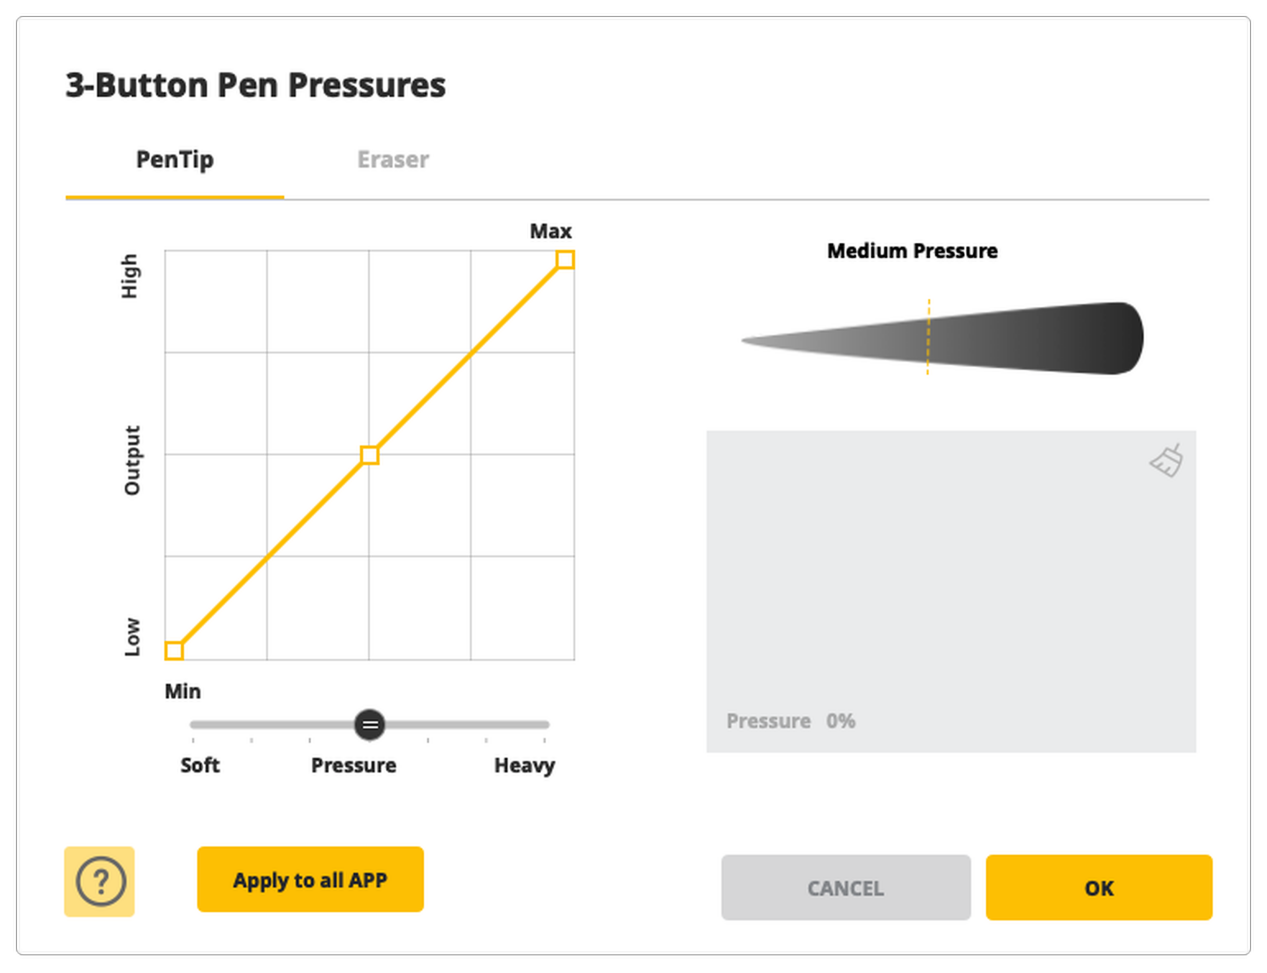Confirm with the OK button
The image size is (1267, 973).
click(1098, 888)
